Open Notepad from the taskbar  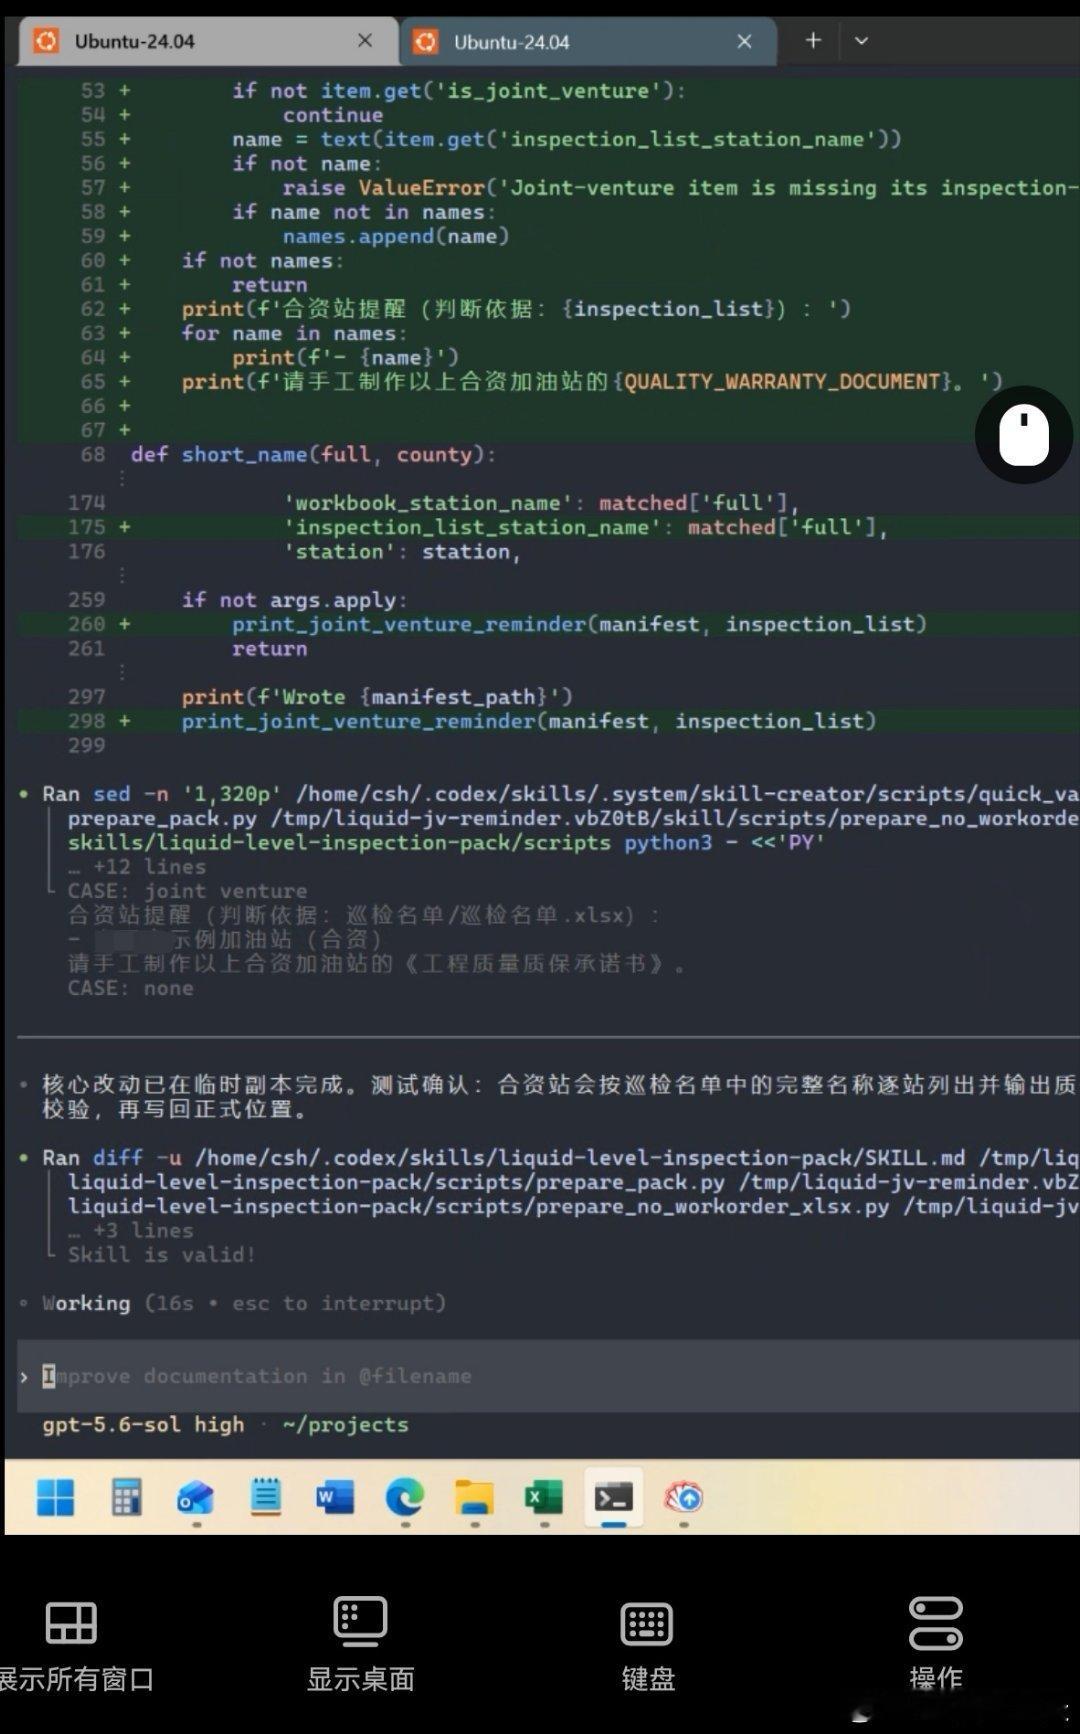pyautogui.click(x=265, y=1497)
